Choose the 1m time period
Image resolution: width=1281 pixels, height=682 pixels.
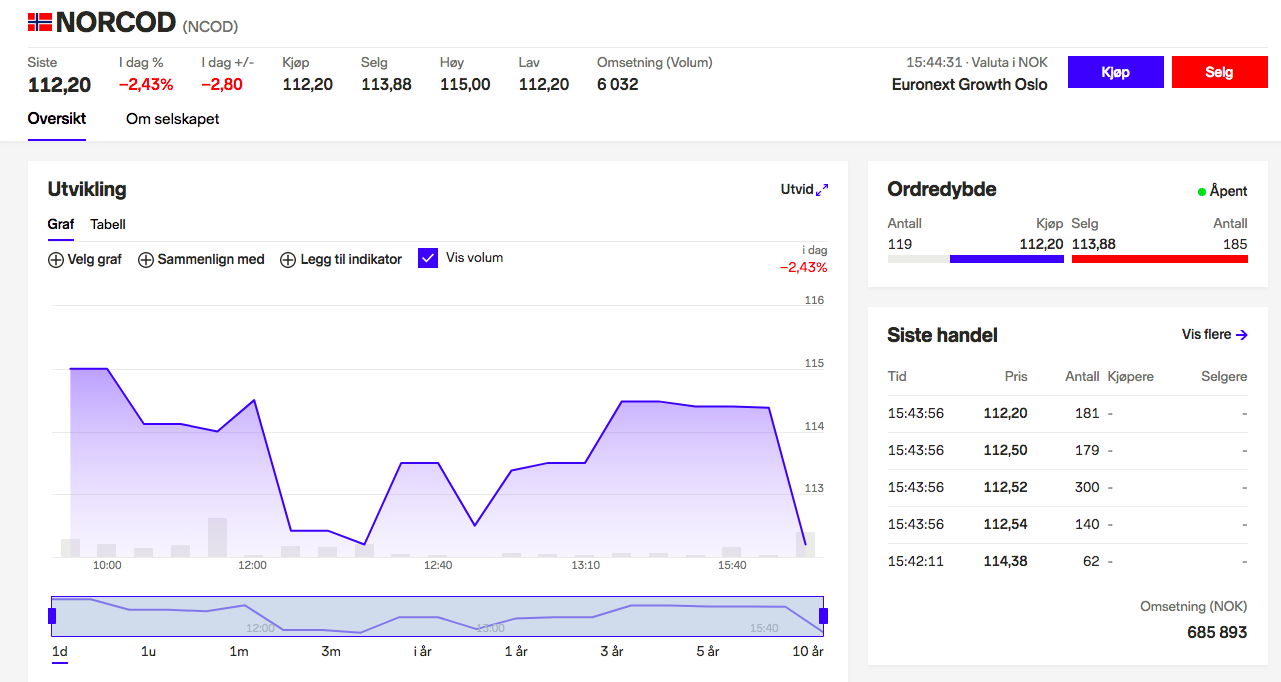point(239,652)
